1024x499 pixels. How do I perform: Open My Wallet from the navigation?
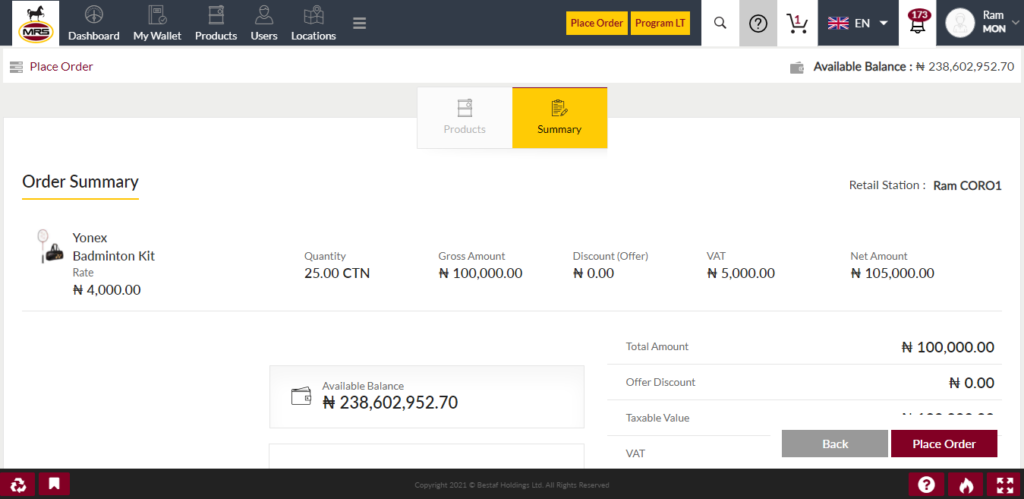(157, 24)
